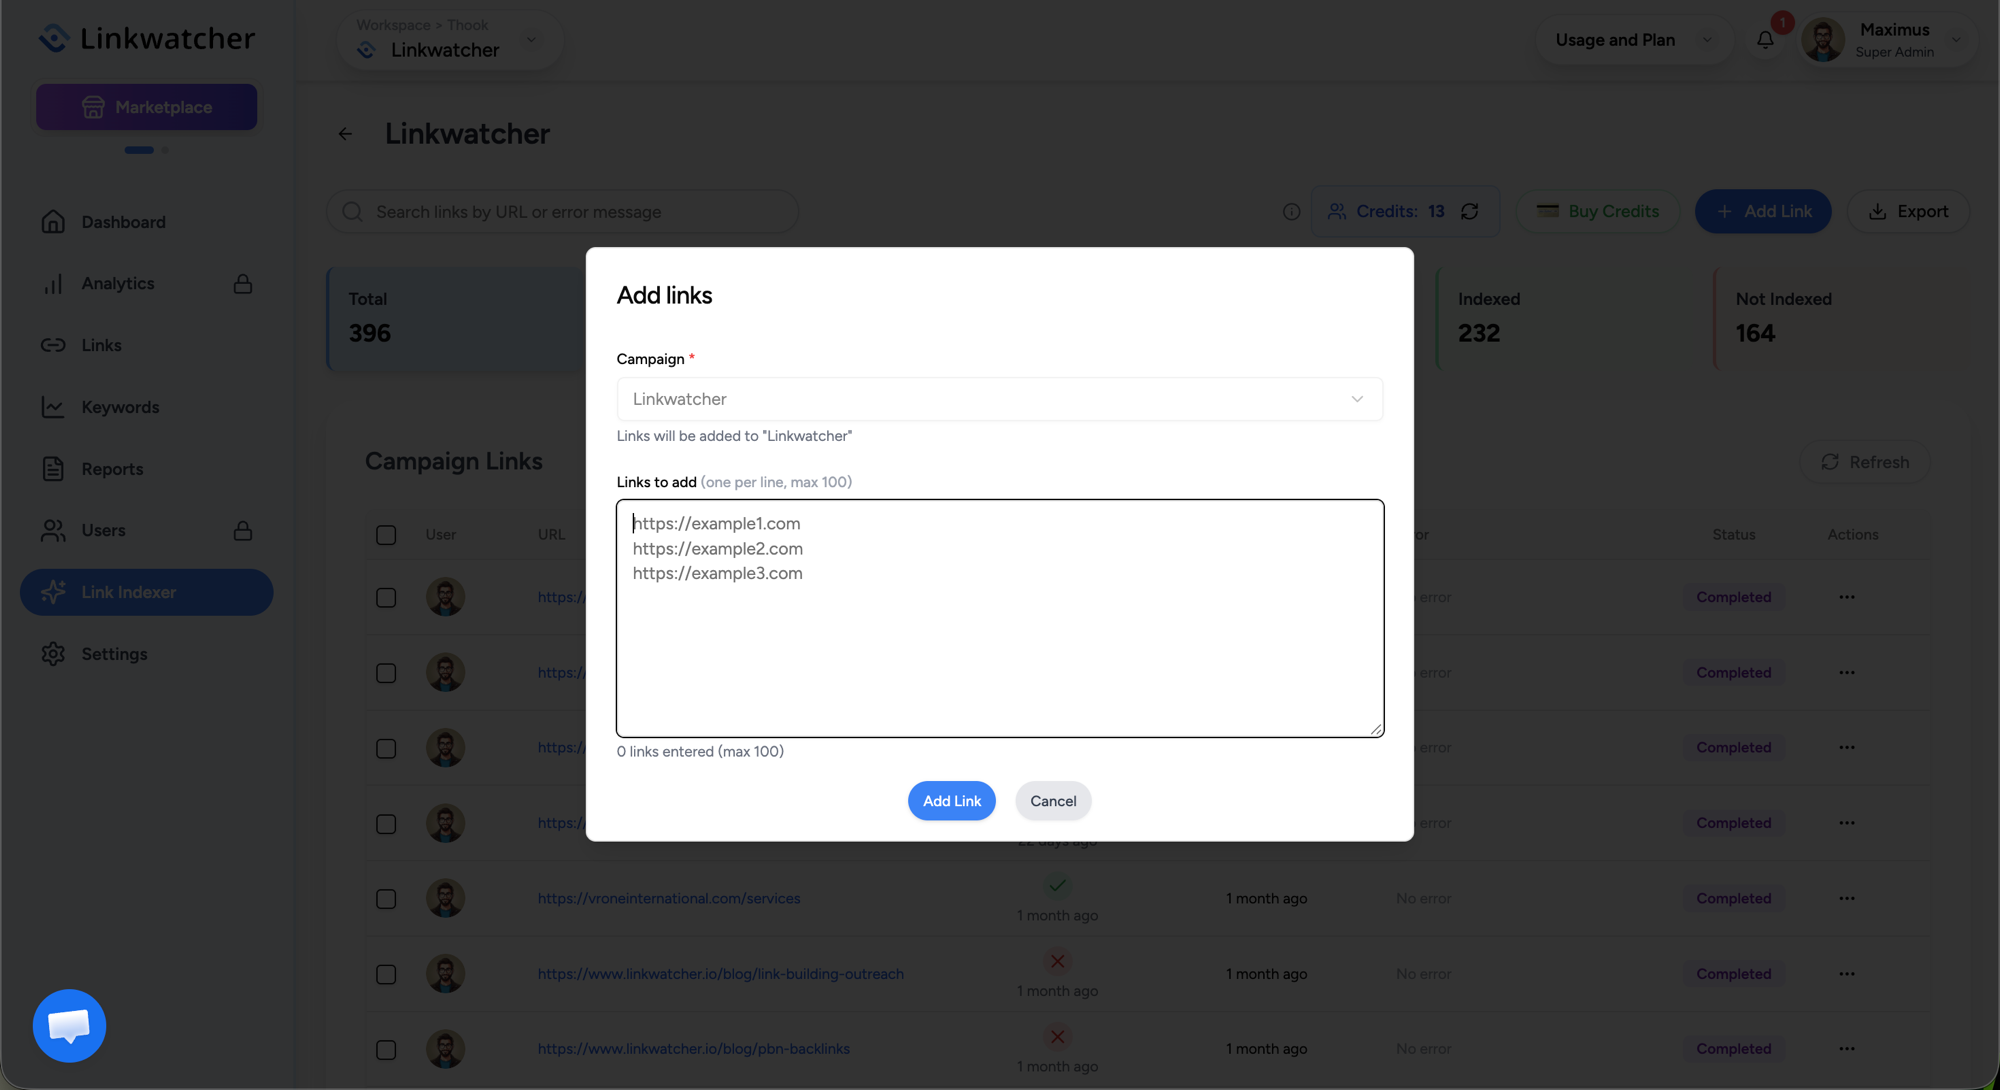2000x1090 pixels.
Task: Click the Links to add text area
Action: point(1000,618)
